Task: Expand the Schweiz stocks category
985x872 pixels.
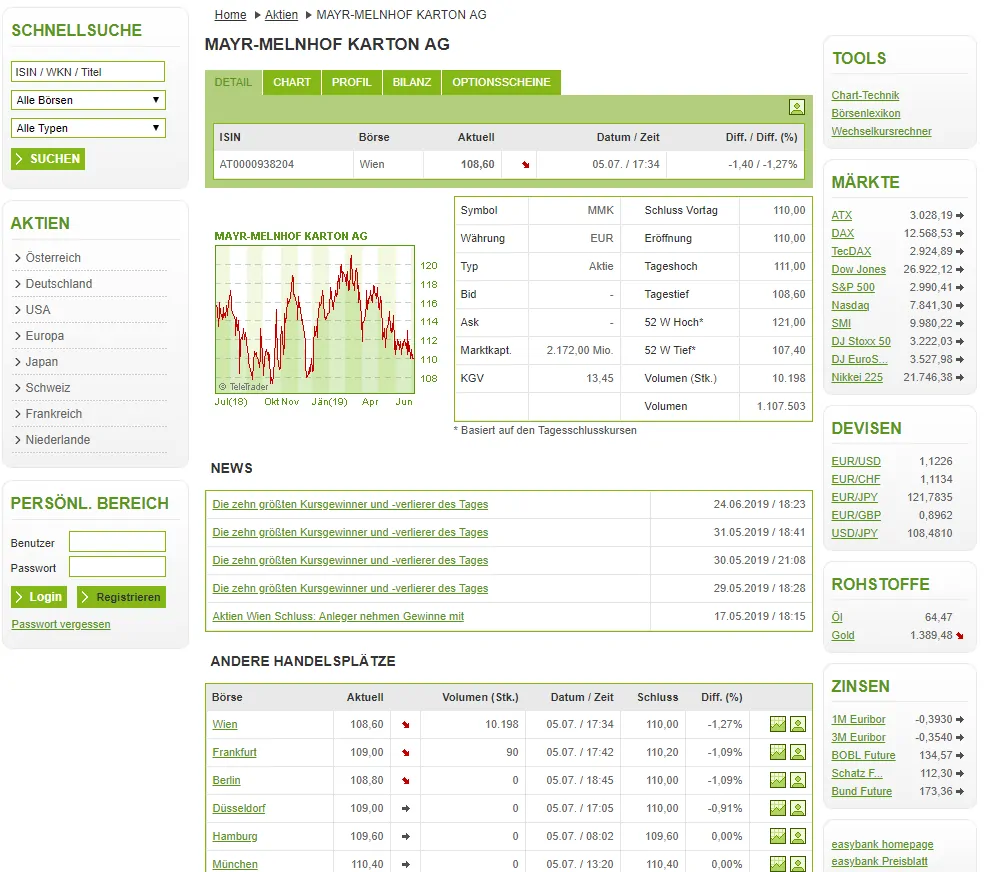Action: pos(42,388)
